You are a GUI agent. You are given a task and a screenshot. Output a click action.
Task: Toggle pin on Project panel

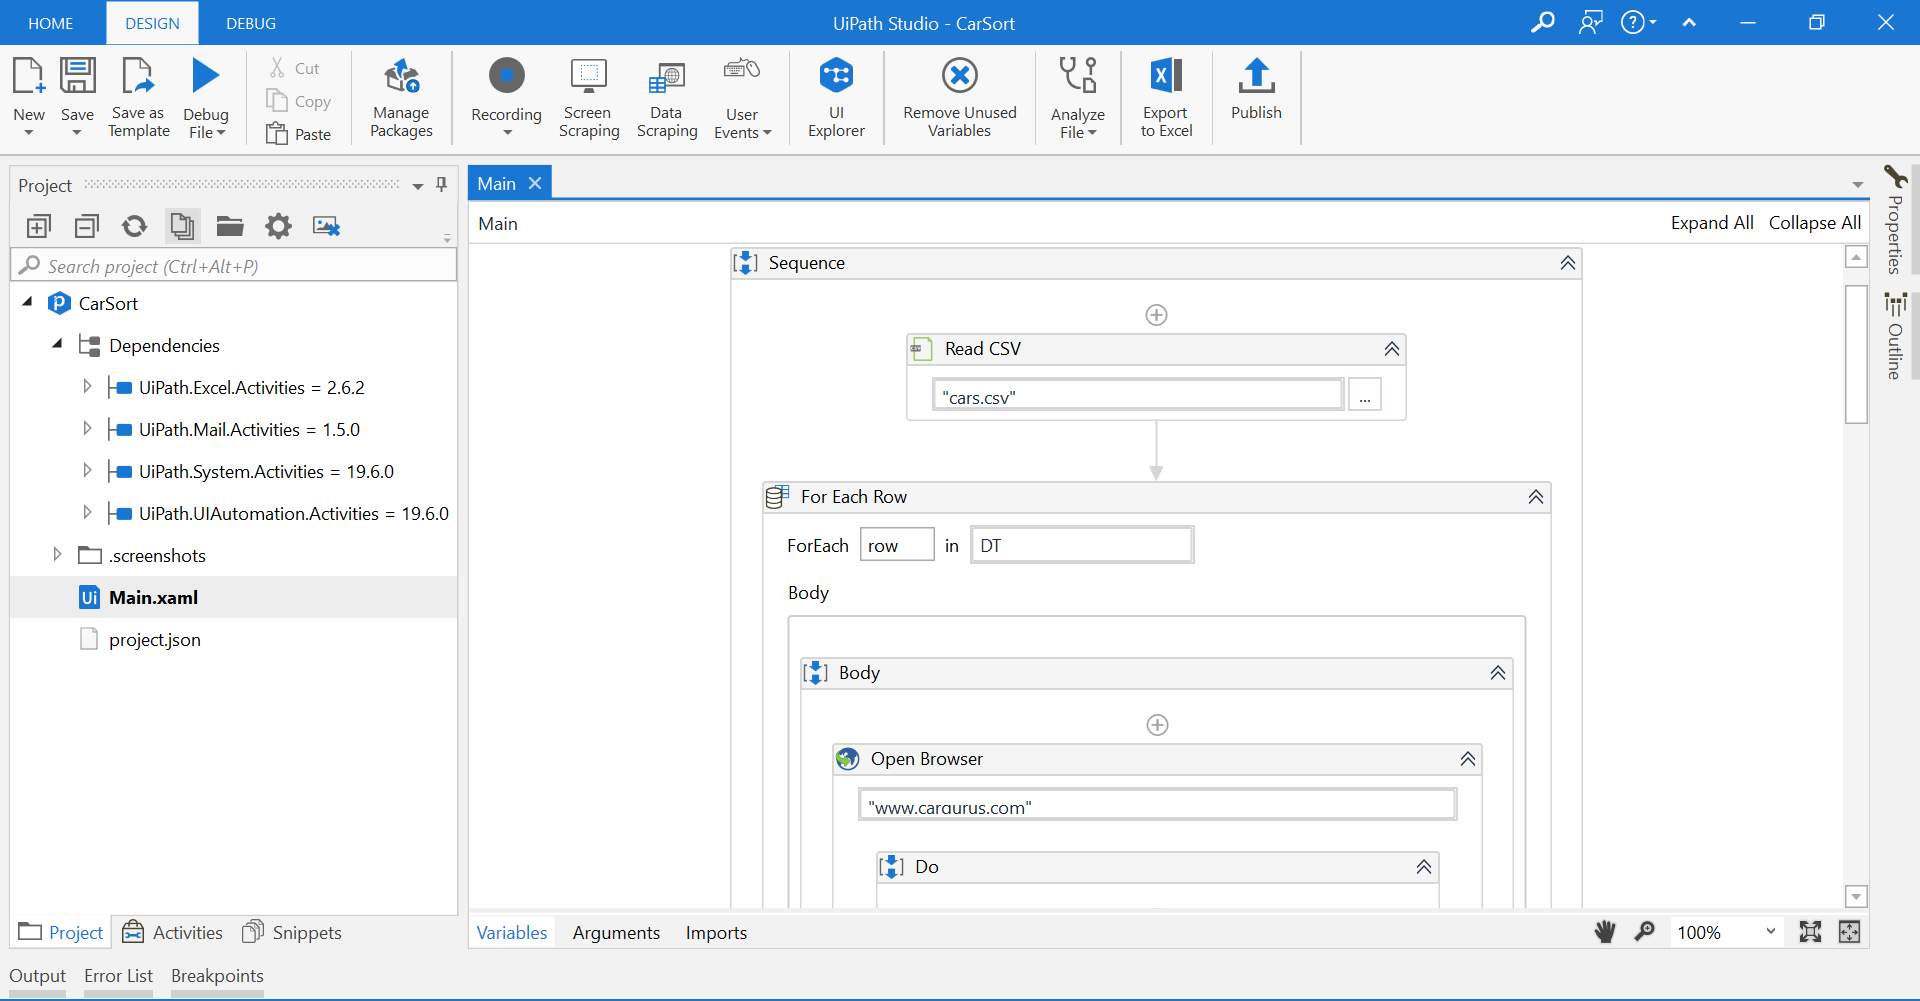[x=441, y=185]
